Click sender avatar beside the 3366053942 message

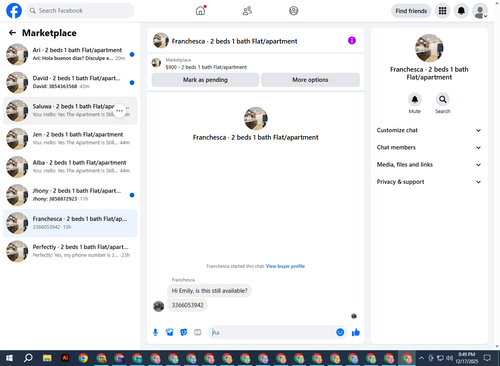(159, 306)
